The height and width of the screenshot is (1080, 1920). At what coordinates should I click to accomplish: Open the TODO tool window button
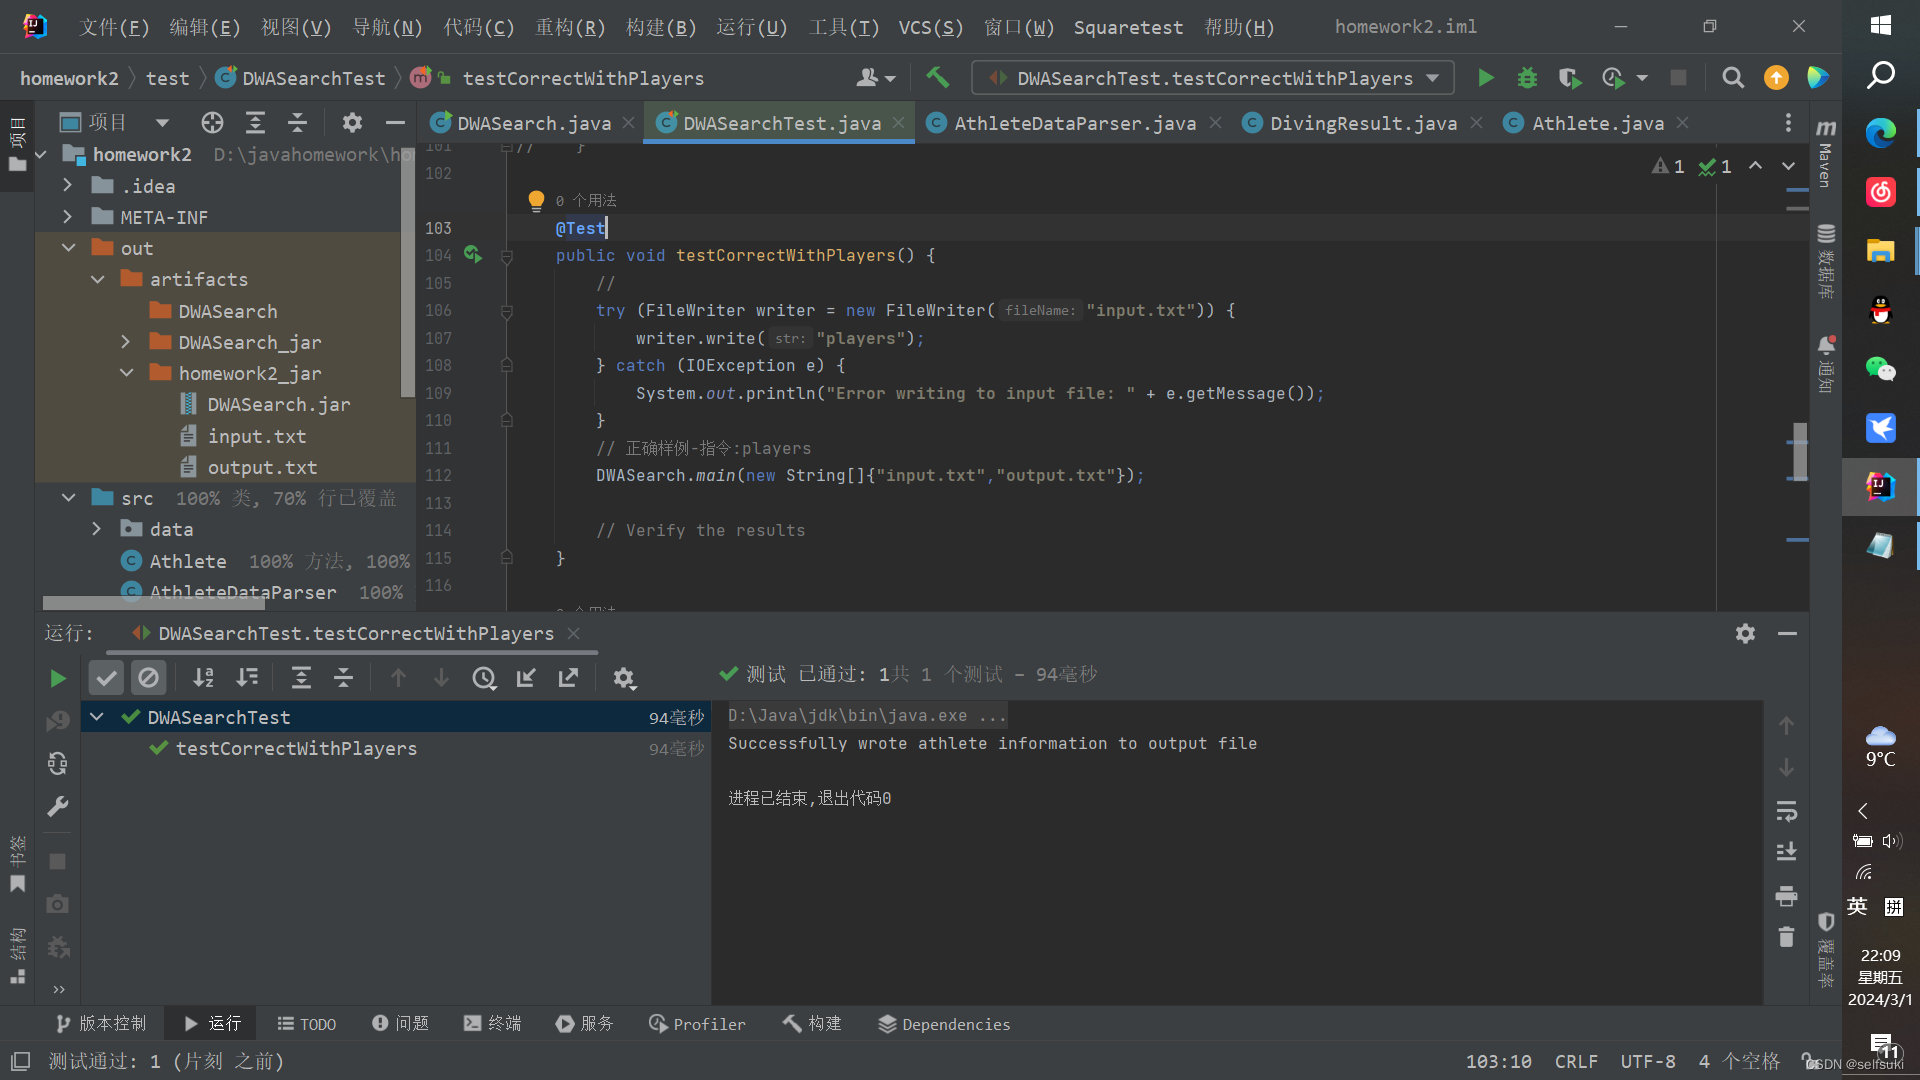(x=307, y=1024)
